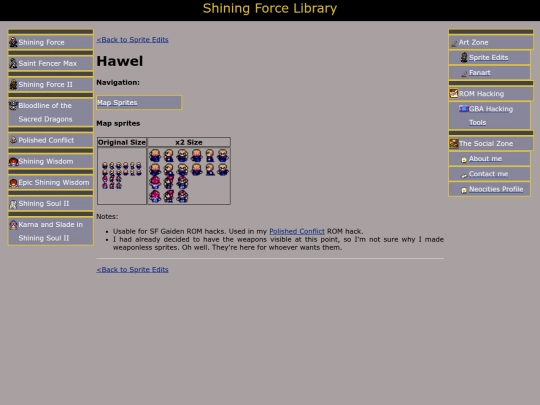
Task: Click the Kama and Slade sprite icon
Action: (13, 225)
